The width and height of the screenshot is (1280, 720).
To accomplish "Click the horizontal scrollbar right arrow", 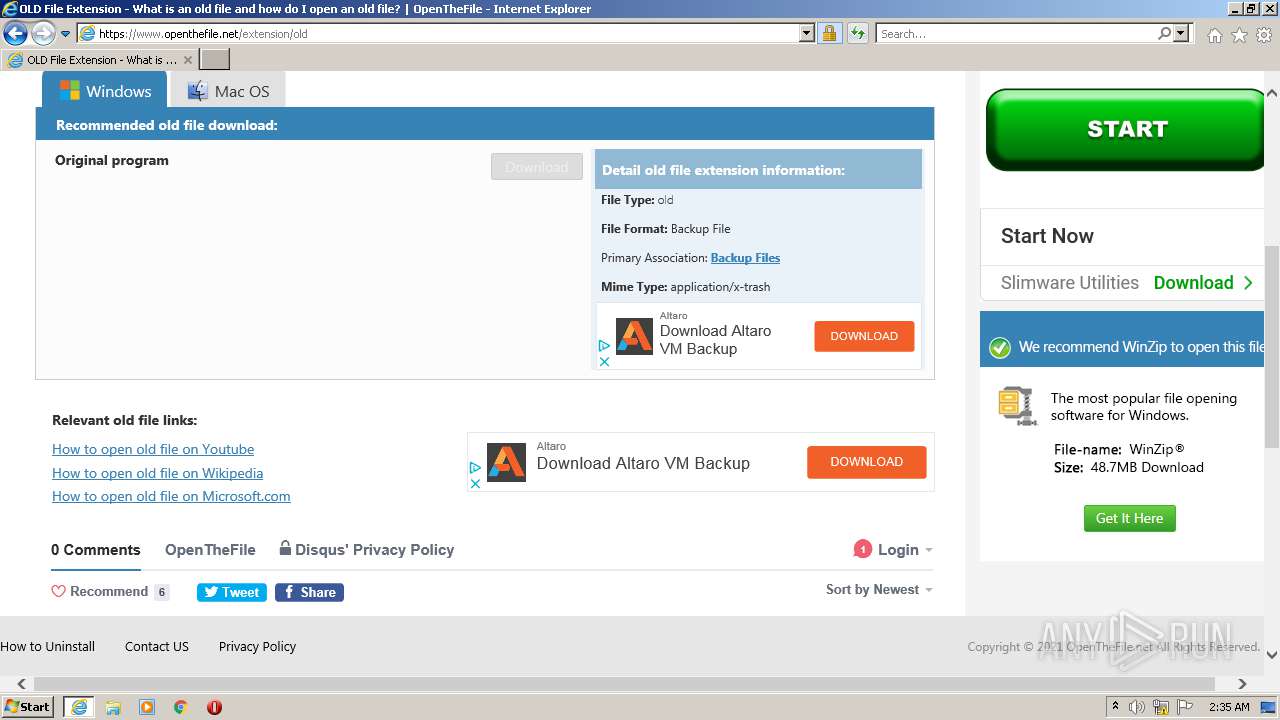I will [x=1242, y=684].
